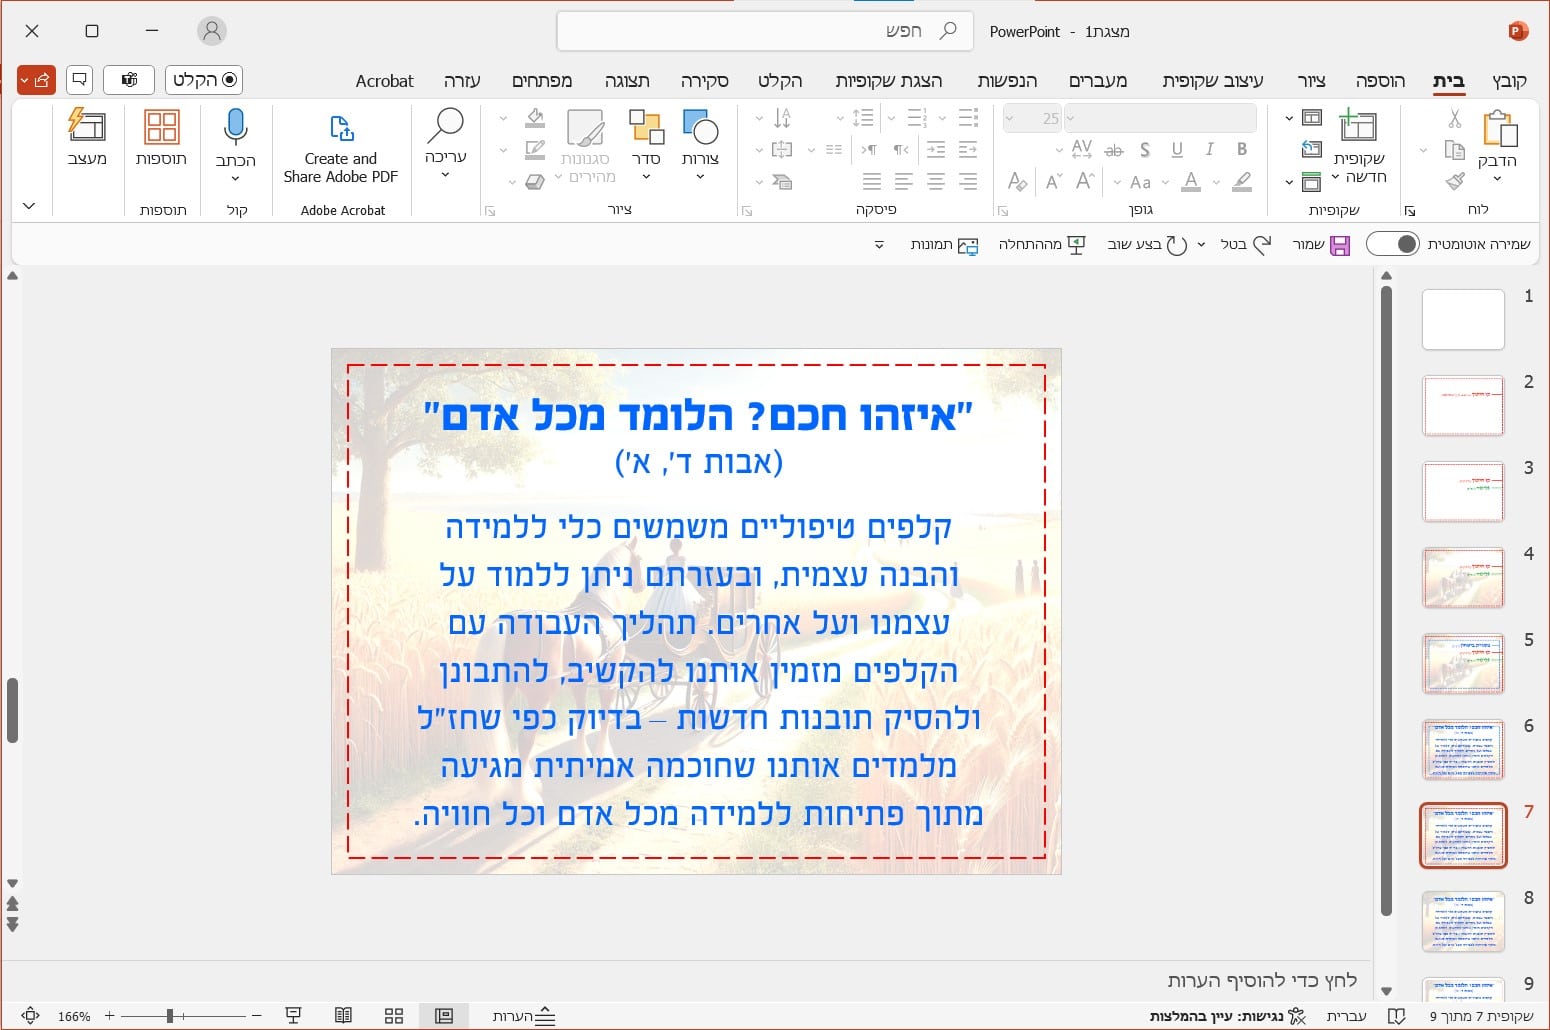Viewport: 1550px width, 1030px height.
Task: Click the Font Color A icon
Action: (1190, 182)
